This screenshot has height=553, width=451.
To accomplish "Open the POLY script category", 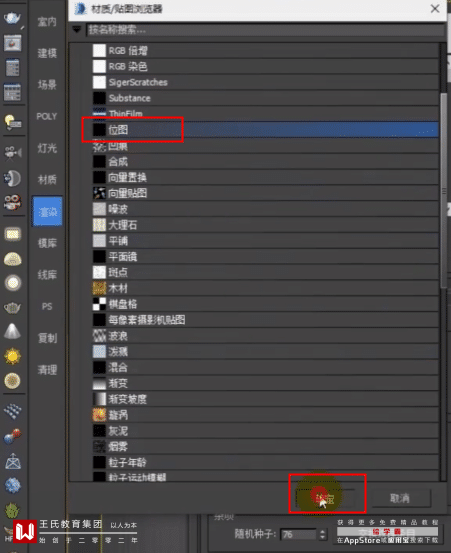I will tap(47, 116).
